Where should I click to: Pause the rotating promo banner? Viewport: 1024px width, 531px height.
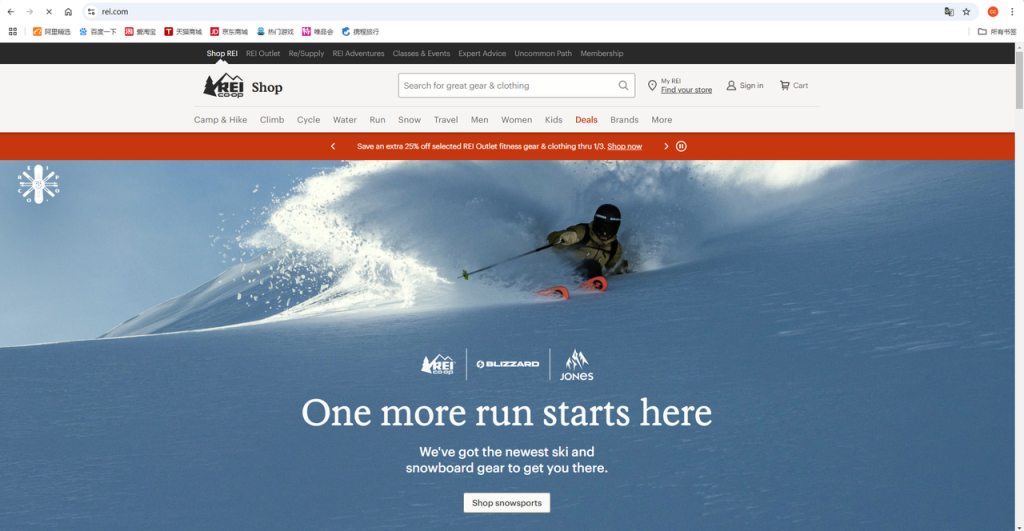pyautogui.click(x=681, y=146)
